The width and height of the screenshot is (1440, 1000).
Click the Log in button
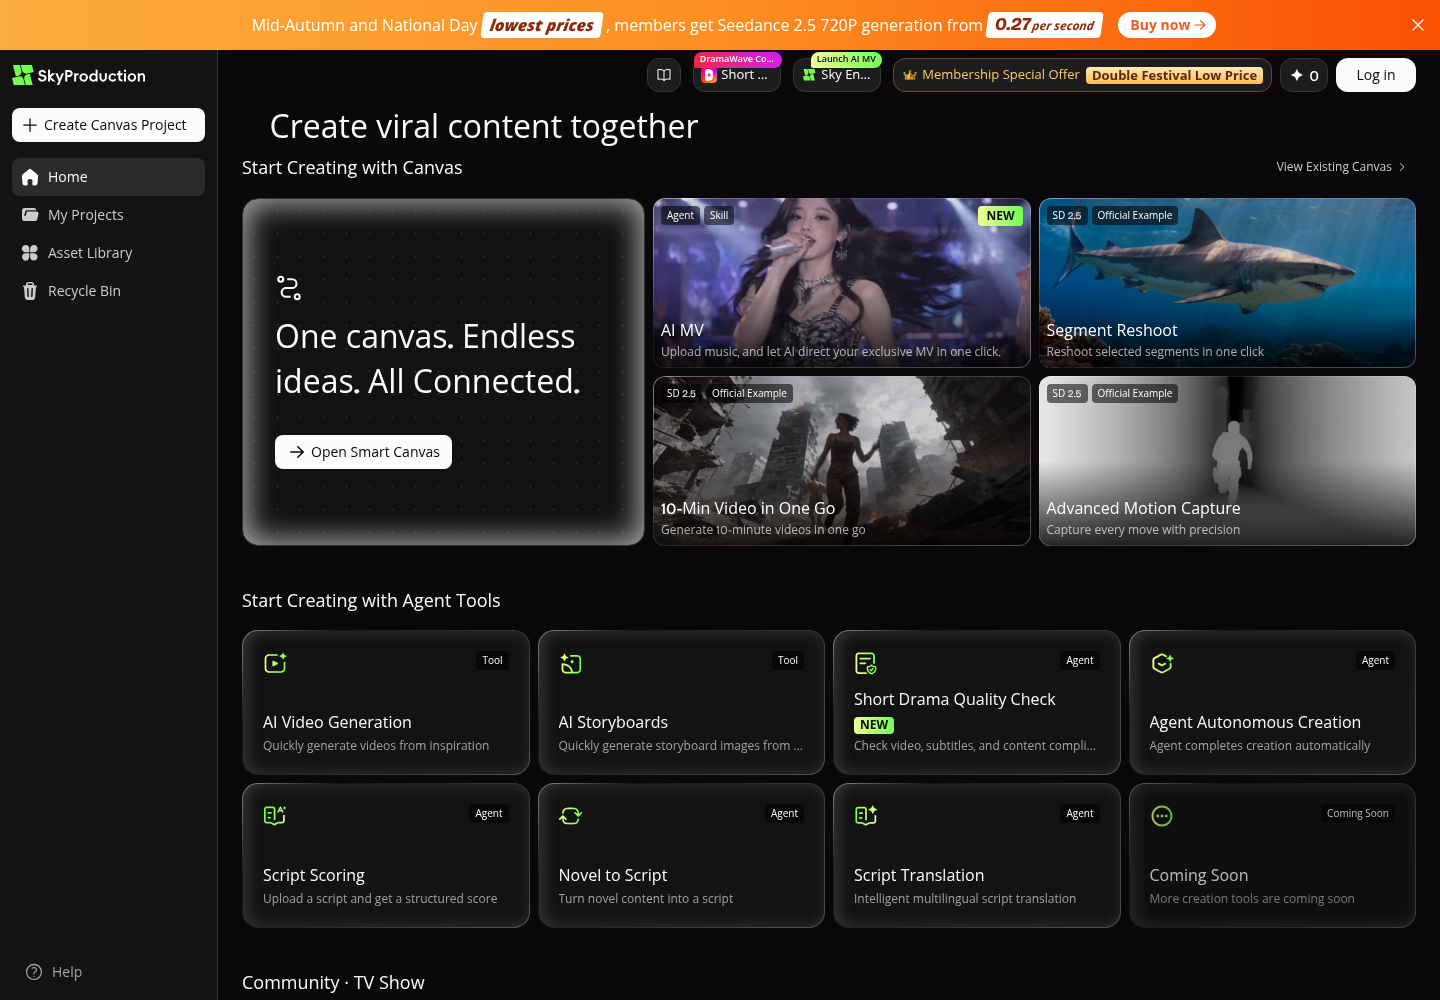click(1376, 75)
